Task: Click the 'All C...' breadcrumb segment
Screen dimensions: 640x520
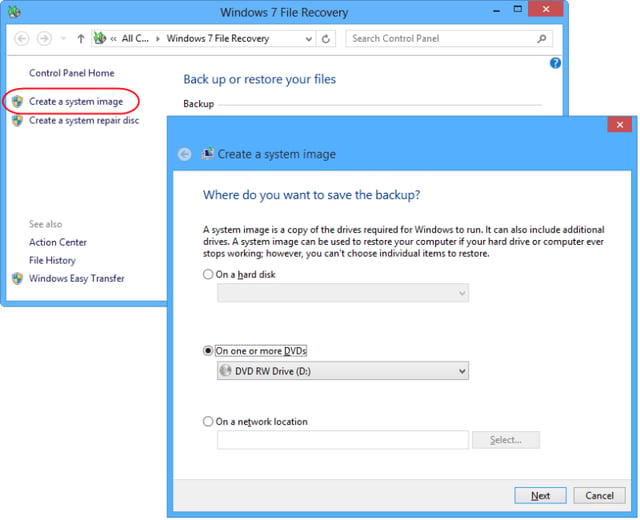Action: (x=135, y=38)
